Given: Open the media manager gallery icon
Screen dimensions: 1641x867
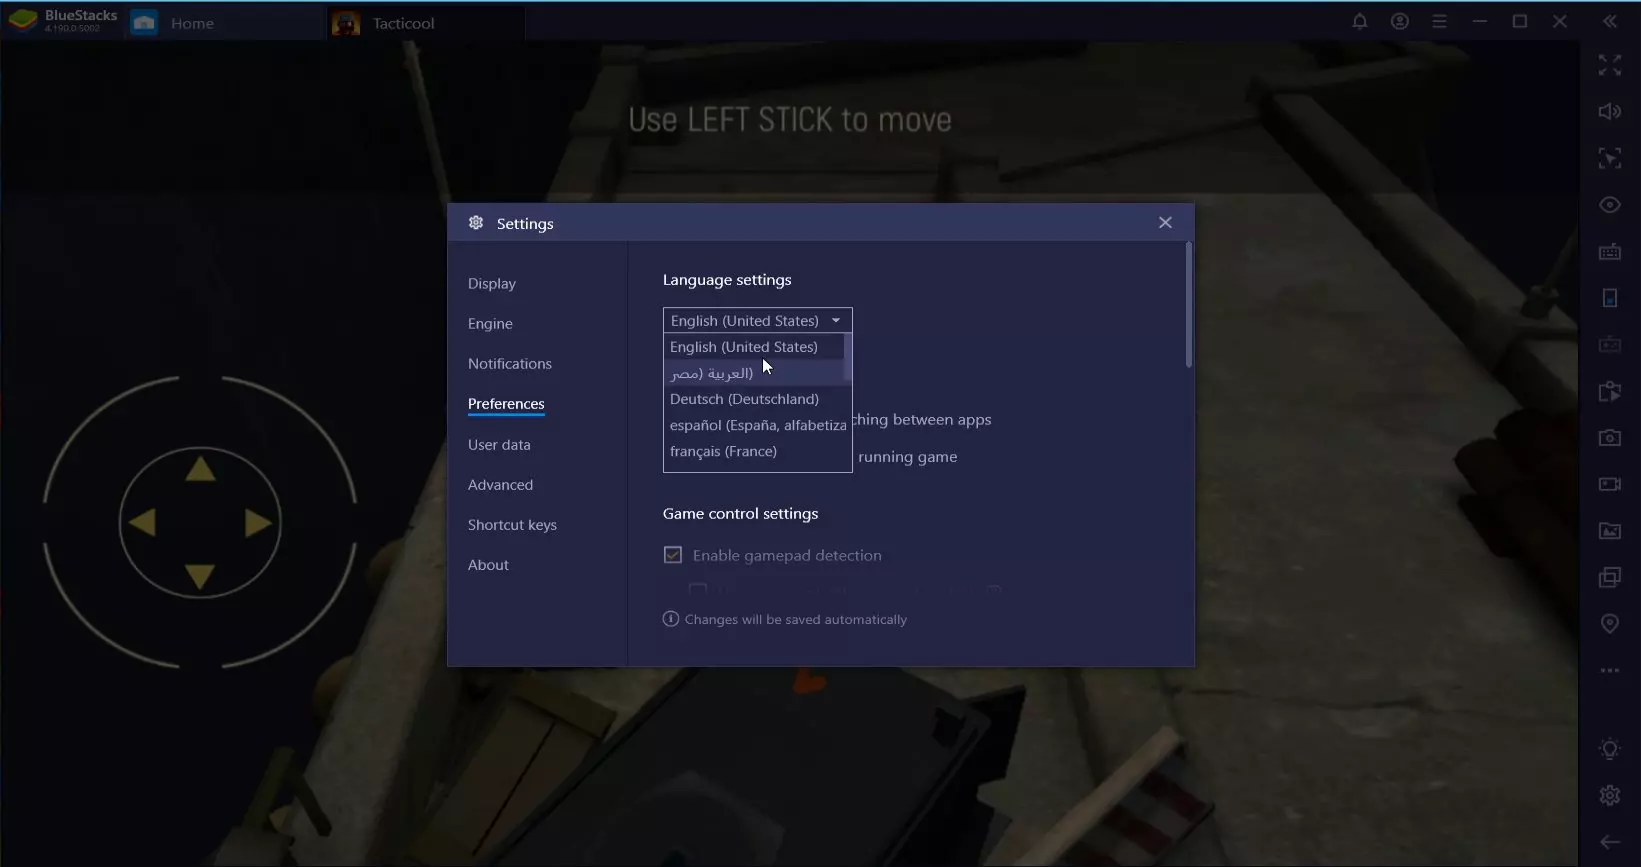Looking at the screenshot, I should tap(1609, 531).
